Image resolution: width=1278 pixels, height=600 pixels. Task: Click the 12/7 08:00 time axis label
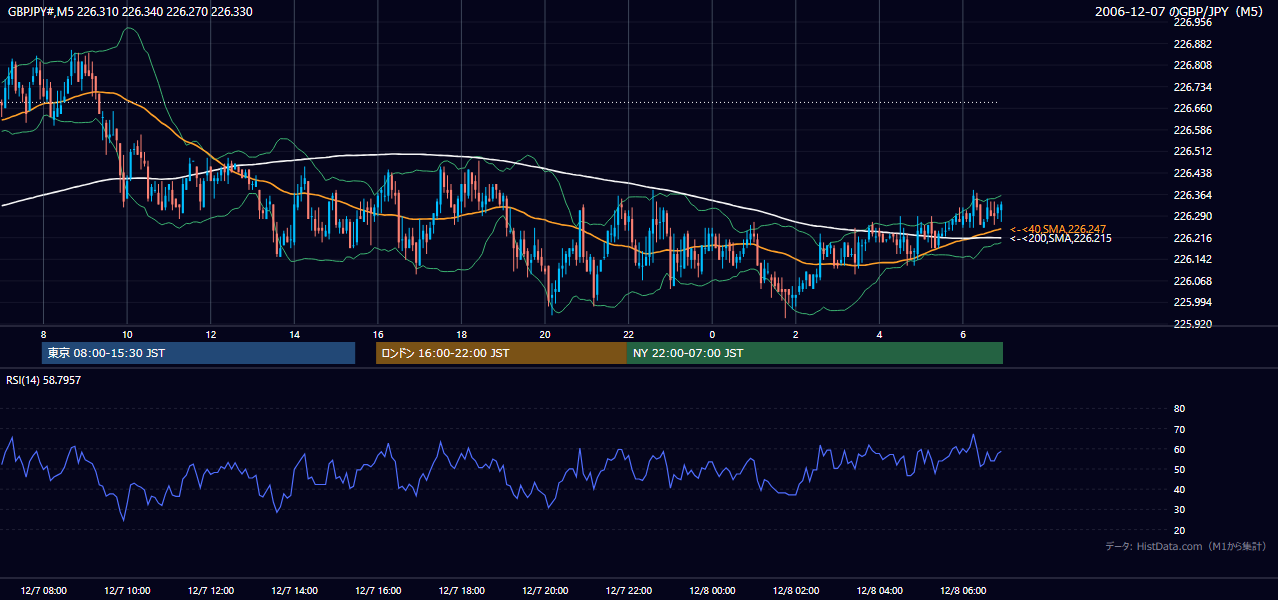tap(43, 591)
